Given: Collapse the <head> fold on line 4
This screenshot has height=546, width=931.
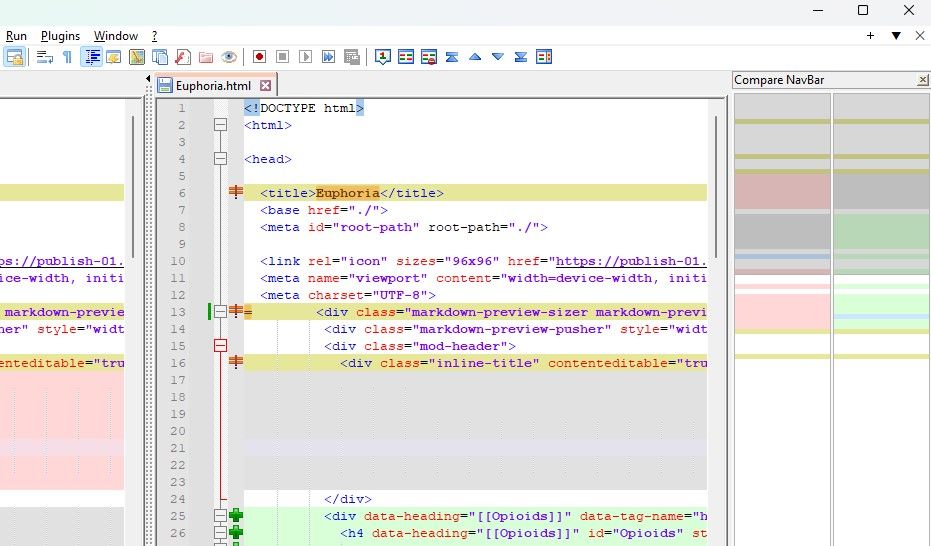Looking at the screenshot, I should pos(221,159).
